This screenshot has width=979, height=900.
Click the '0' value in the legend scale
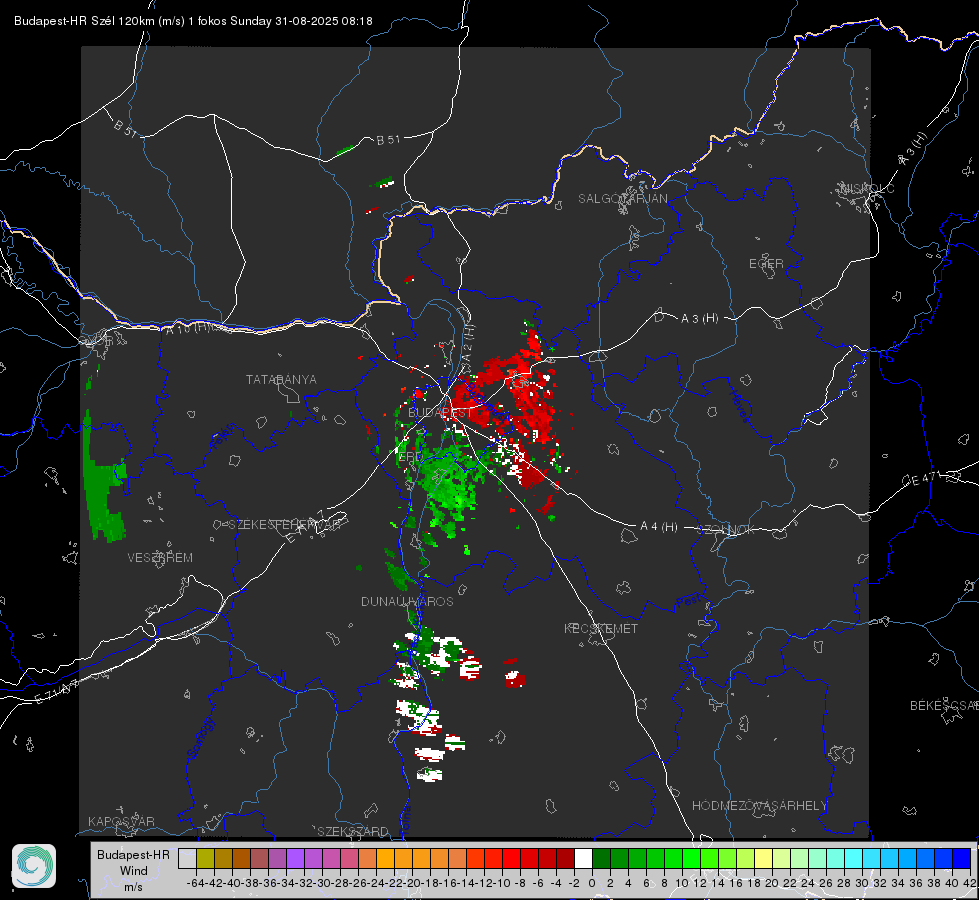(592, 883)
